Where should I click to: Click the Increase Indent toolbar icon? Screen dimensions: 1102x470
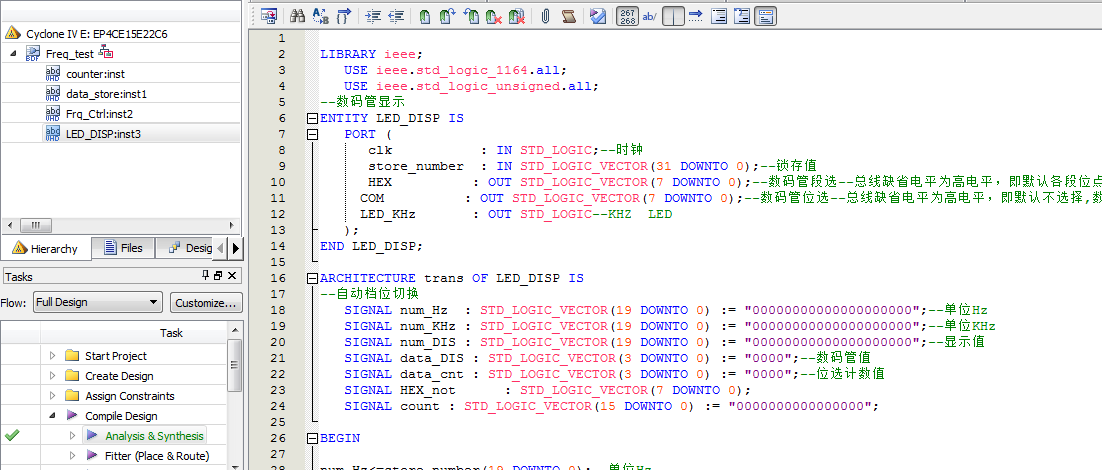click(373, 16)
